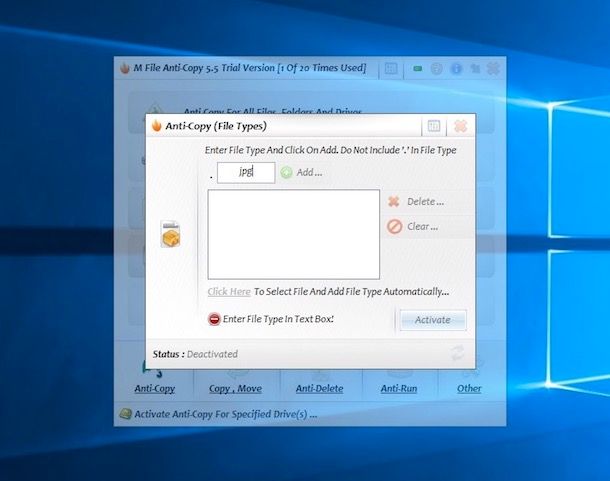Viewport: 610px width, 481px height.
Task: Click the Add ... button label
Action: coord(309,172)
